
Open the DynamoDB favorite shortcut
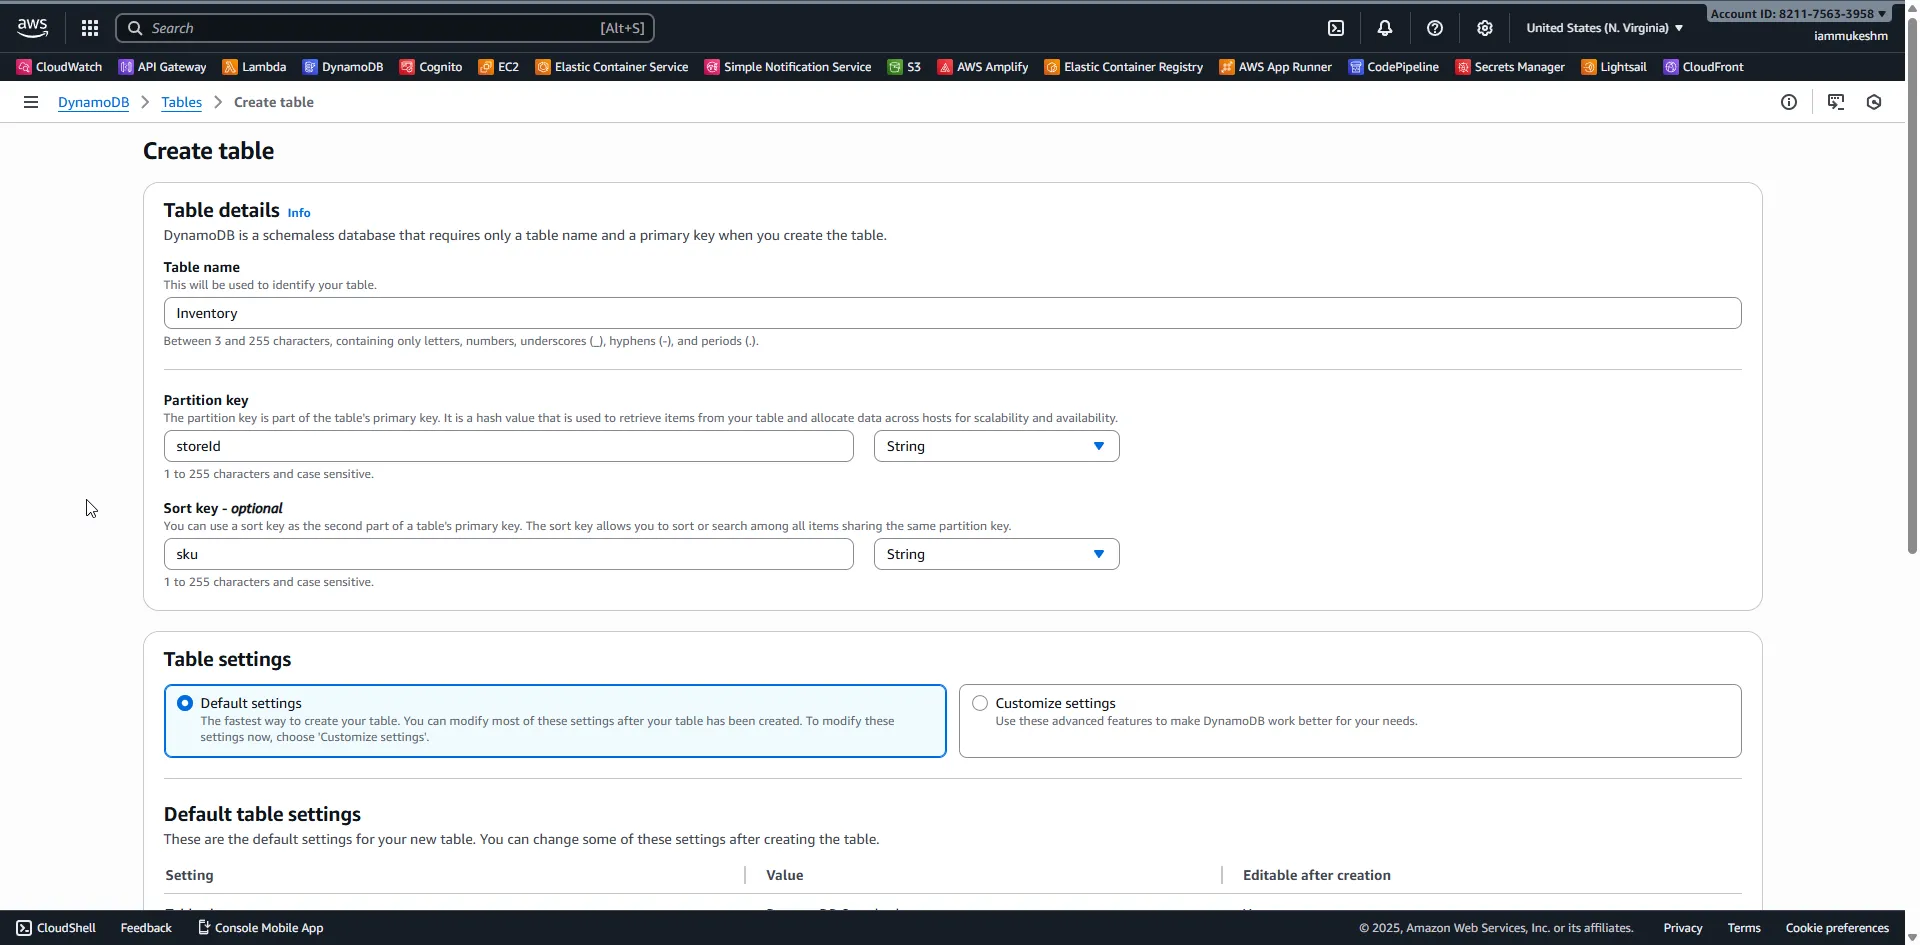(343, 66)
